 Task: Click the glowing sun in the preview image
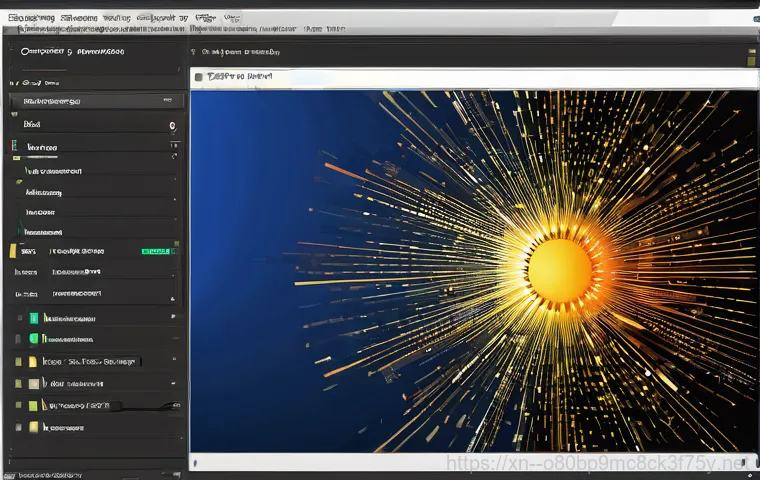pyautogui.click(x=560, y=272)
